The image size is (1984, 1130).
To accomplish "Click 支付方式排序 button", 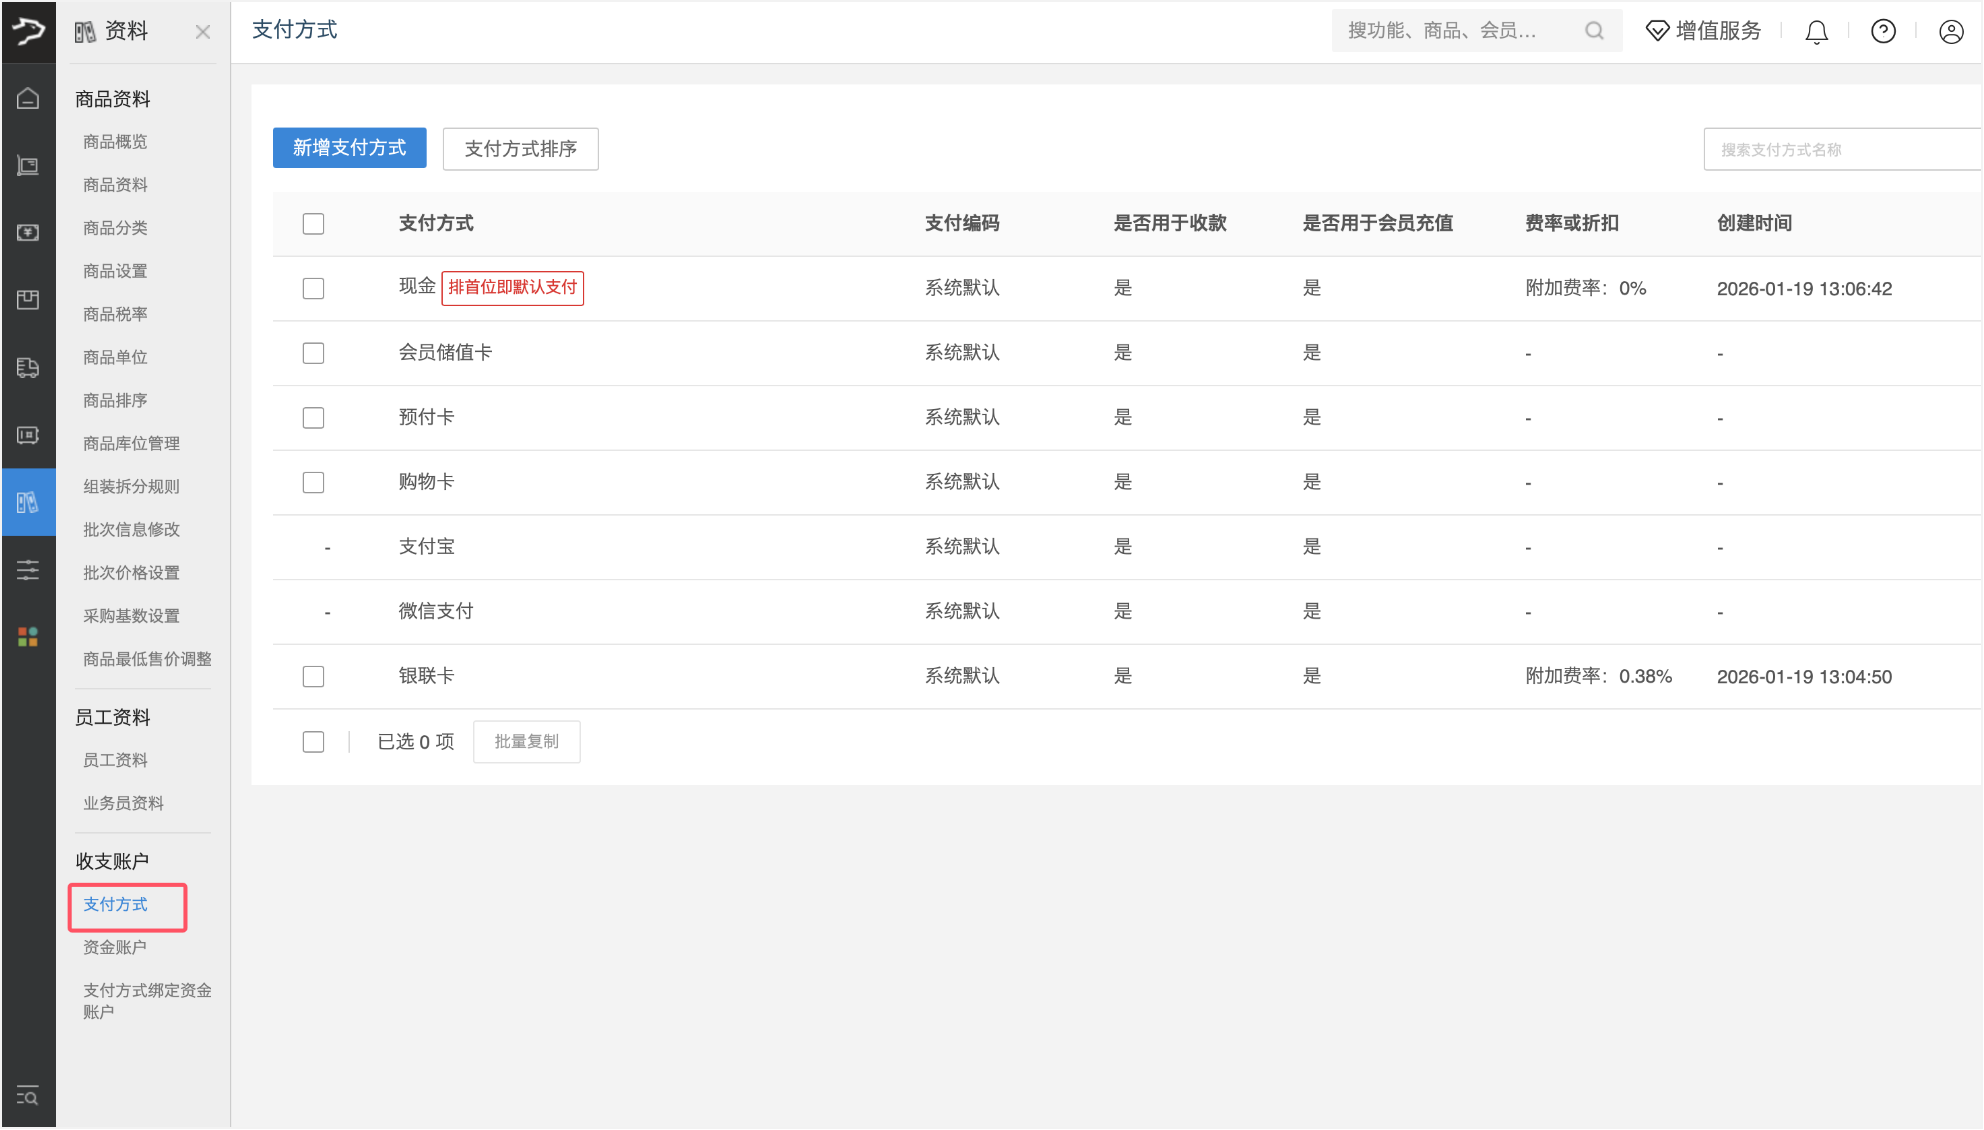I will click(520, 149).
